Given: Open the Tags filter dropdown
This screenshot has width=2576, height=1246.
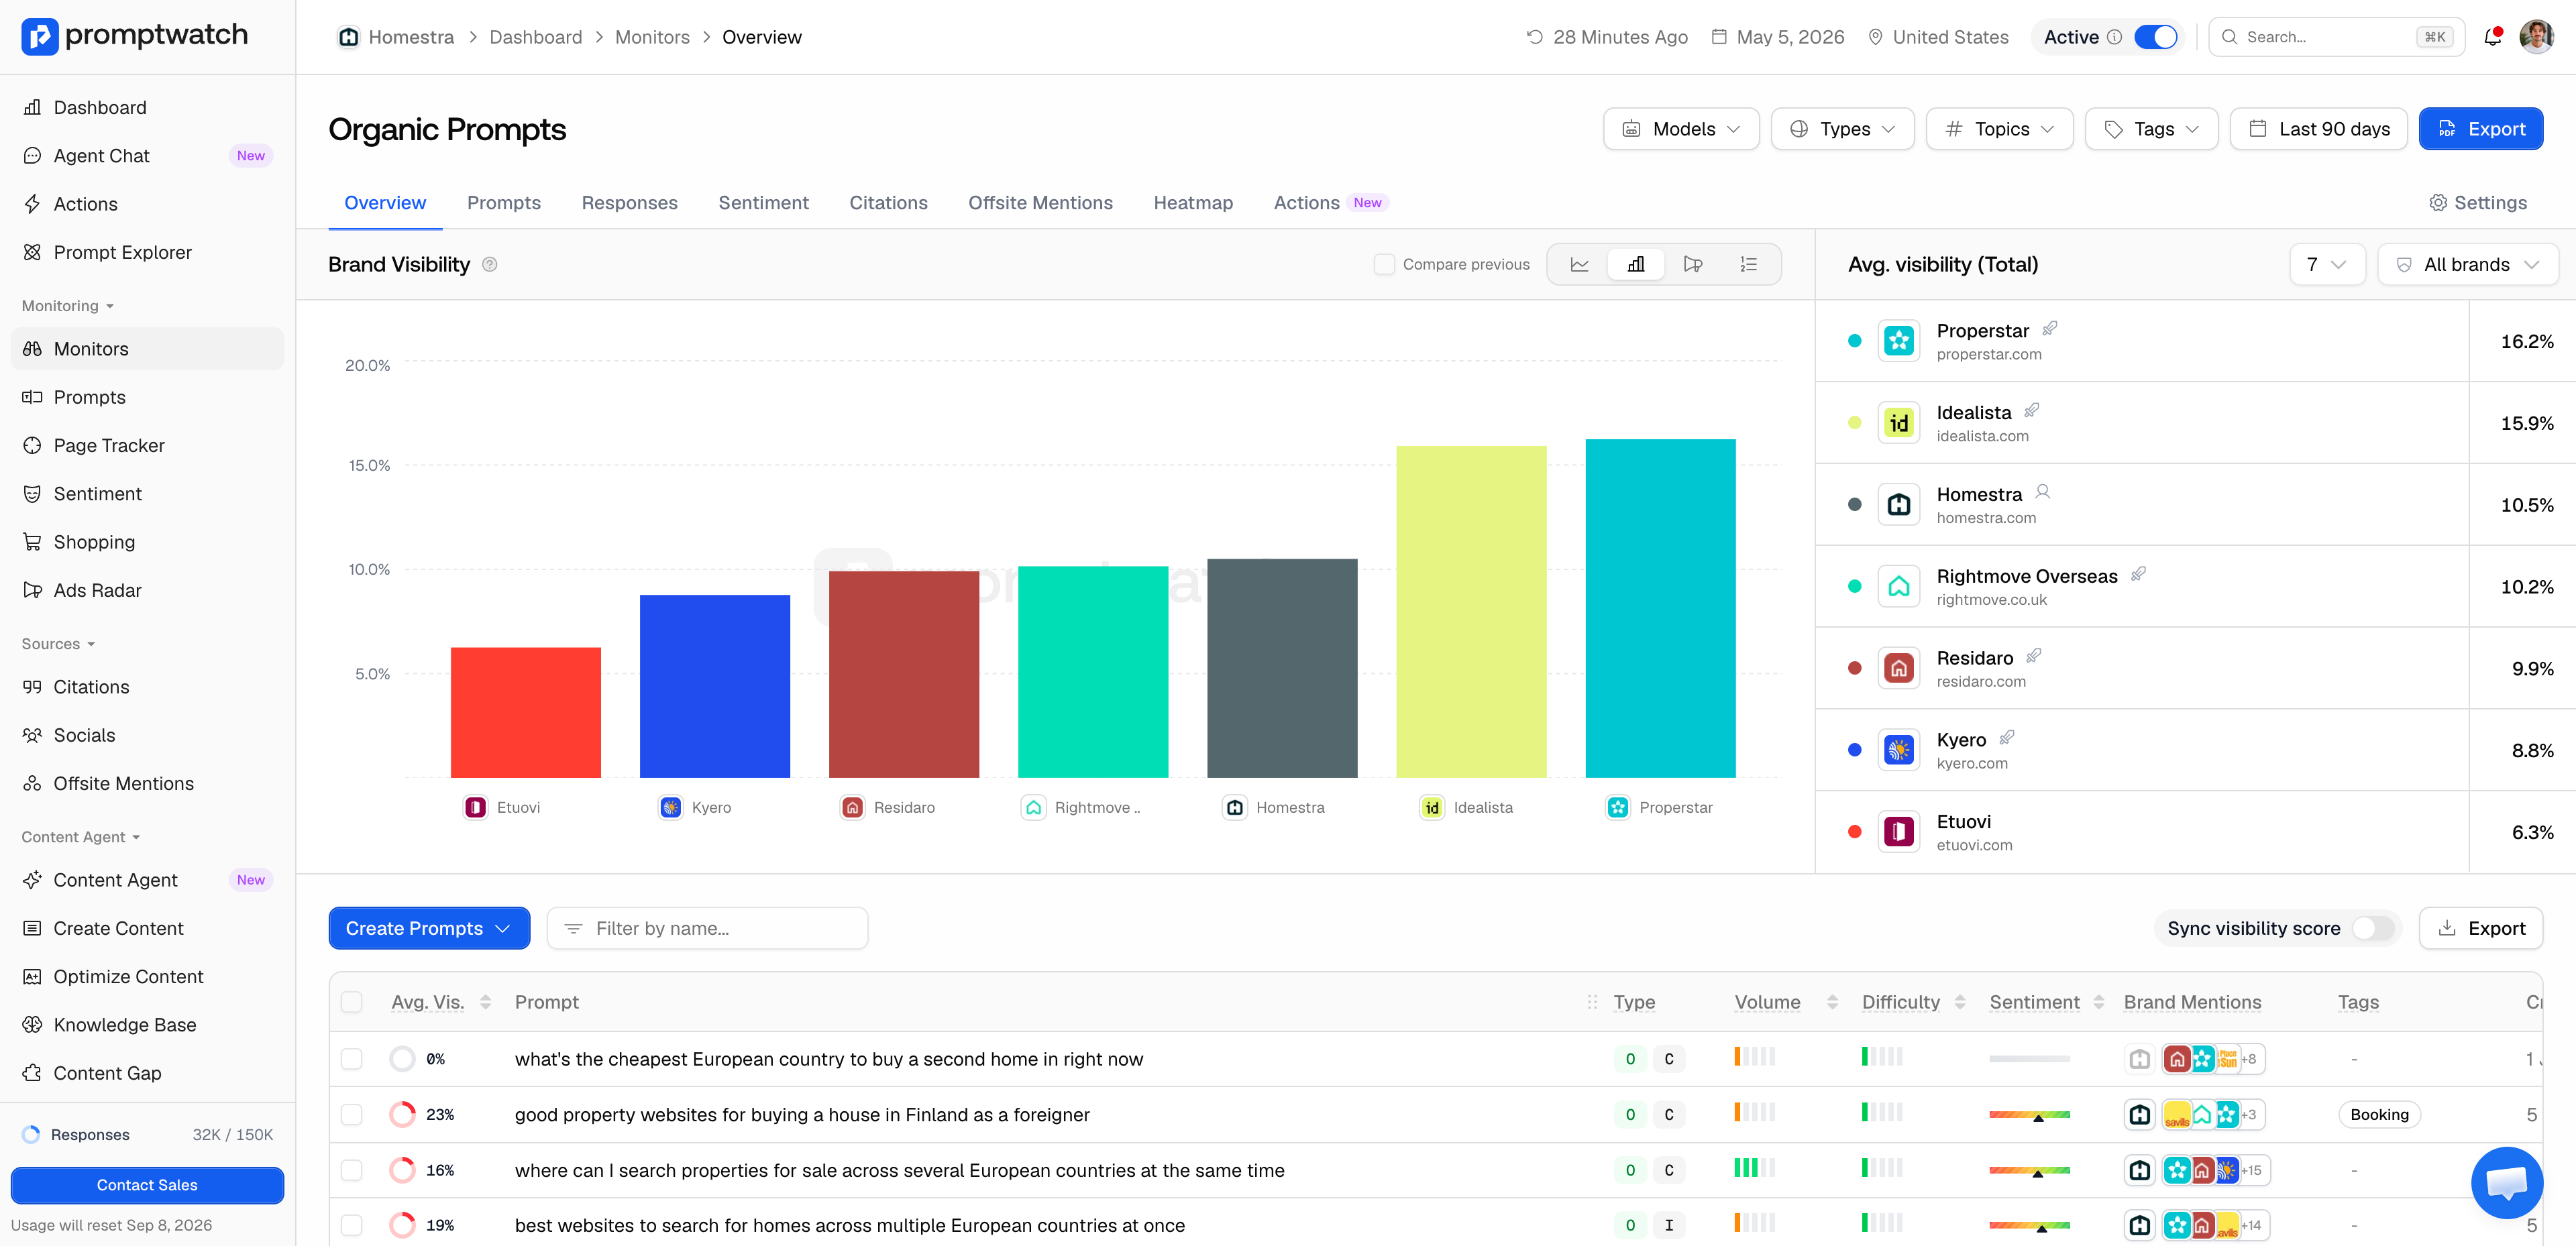Looking at the screenshot, I should tap(2151, 129).
